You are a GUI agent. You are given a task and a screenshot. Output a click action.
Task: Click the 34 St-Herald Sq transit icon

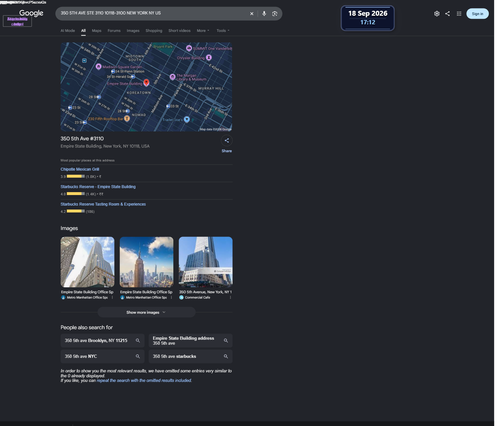(133, 77)
